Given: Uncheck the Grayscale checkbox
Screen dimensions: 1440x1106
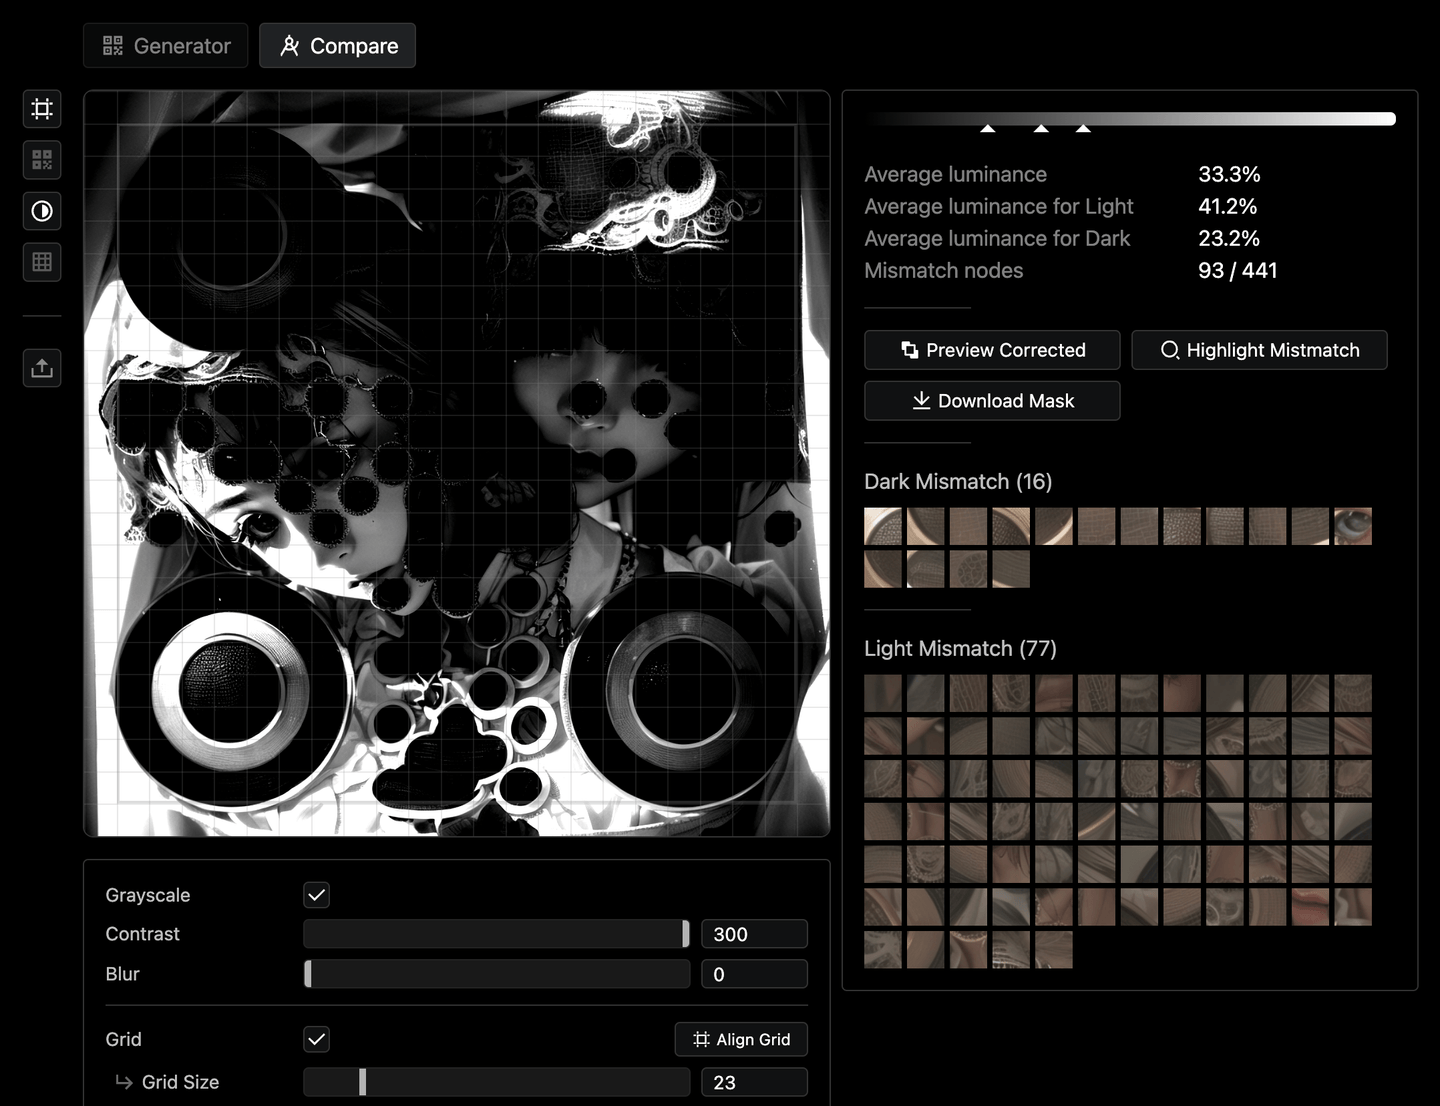Looking at the screenshot, I should pos(317,895).
